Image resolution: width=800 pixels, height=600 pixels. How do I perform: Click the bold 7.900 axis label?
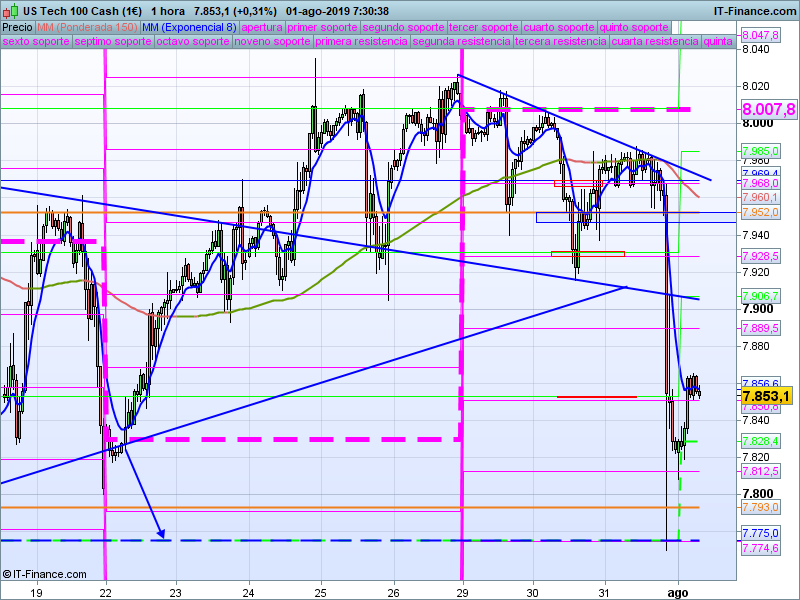(758, 309)
